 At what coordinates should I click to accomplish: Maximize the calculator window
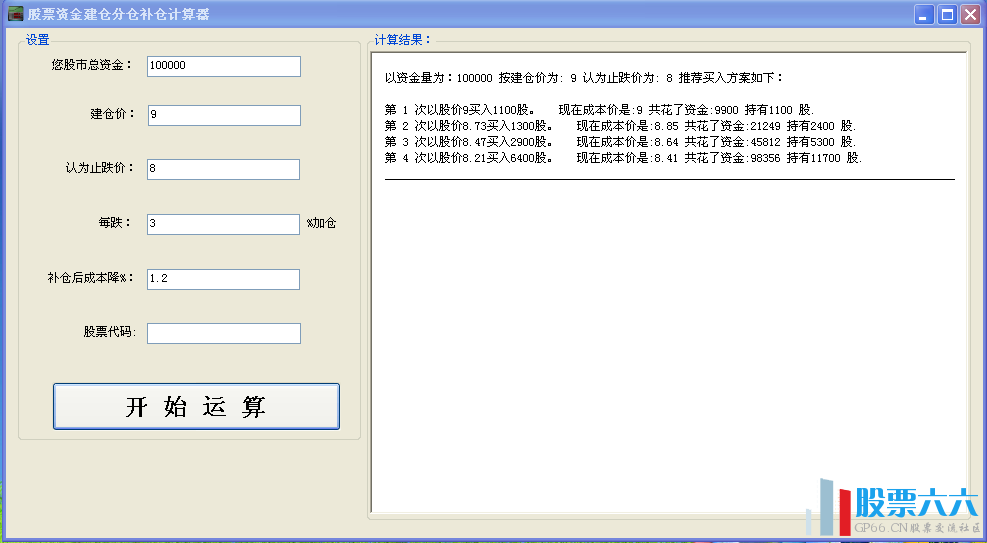[x=947, y=14]
